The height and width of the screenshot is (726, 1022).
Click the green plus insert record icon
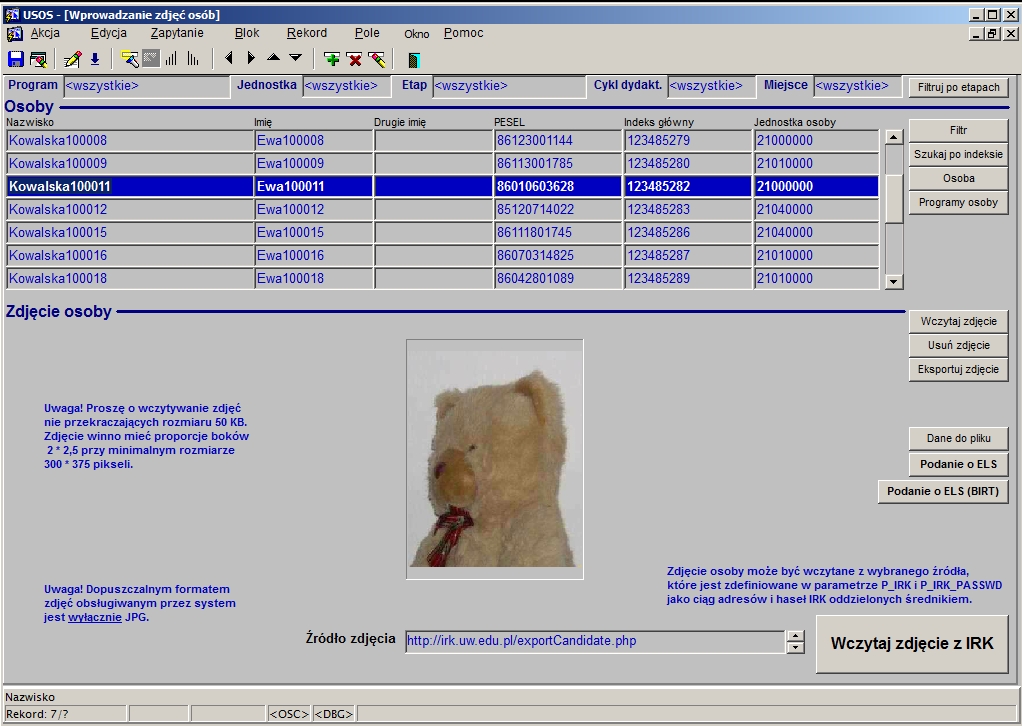point(332,59)
